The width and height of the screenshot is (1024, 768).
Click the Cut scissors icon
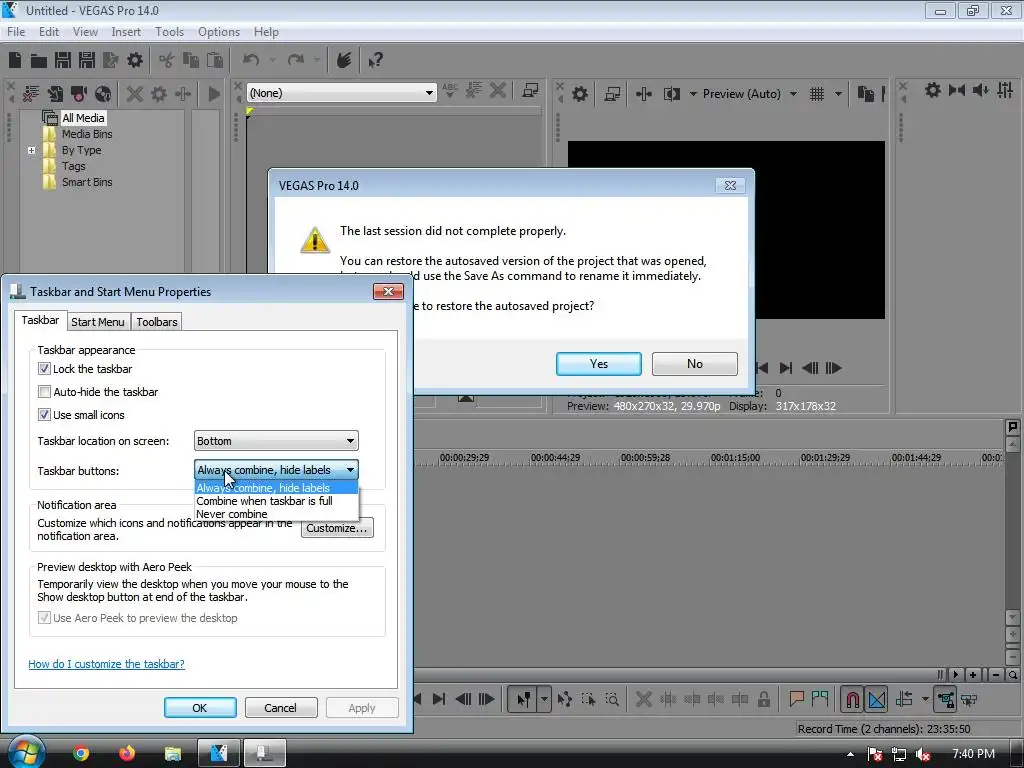[167, 61]
